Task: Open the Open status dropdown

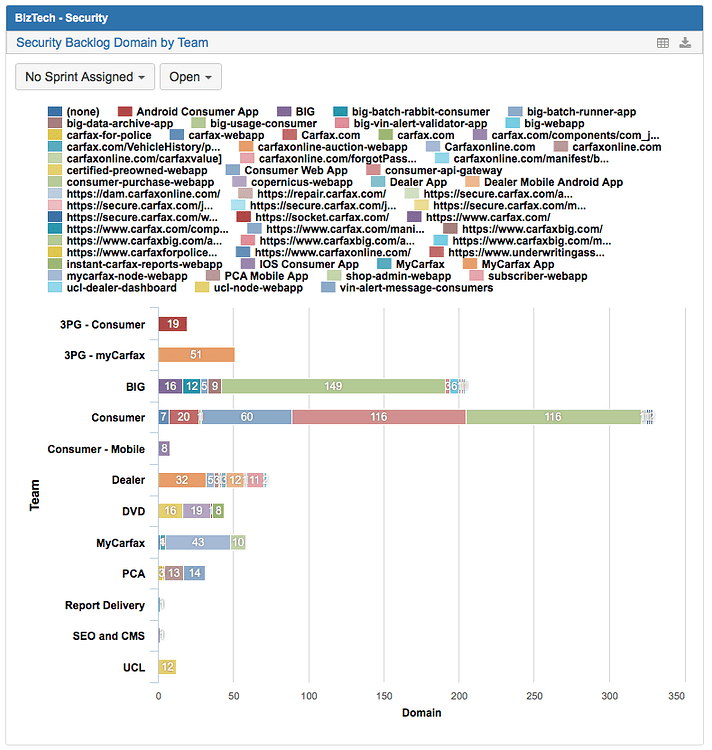Action: tap(190, 77)
